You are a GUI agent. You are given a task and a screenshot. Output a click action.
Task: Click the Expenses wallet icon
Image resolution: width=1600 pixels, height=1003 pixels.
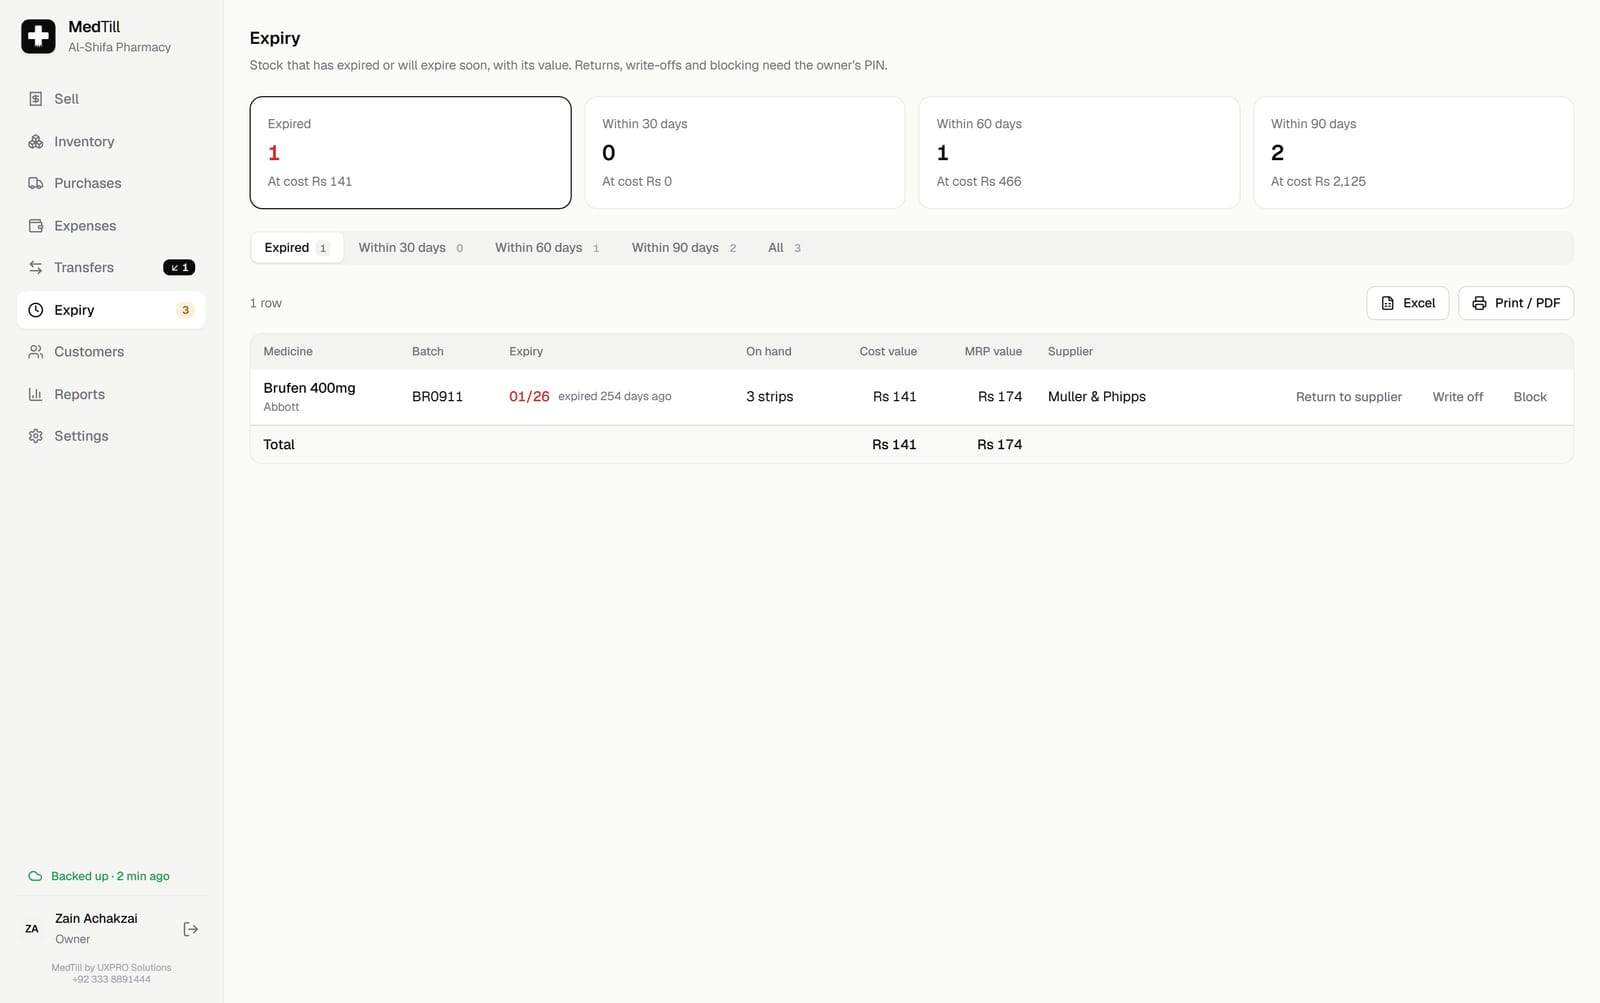click(36, 225)
